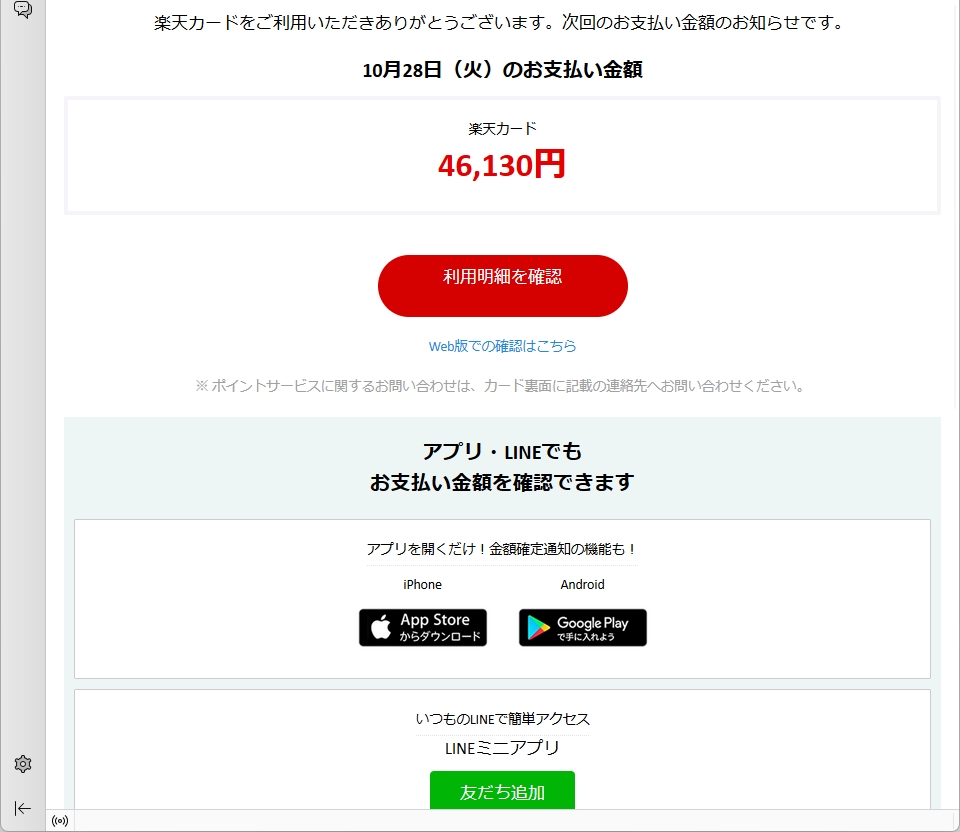Image resolution: width=960 pixels, height=832 pixels.
Task: Collapse the sidebar with the arrow icon
Action: pyautogui.click(x=23, y=808)
